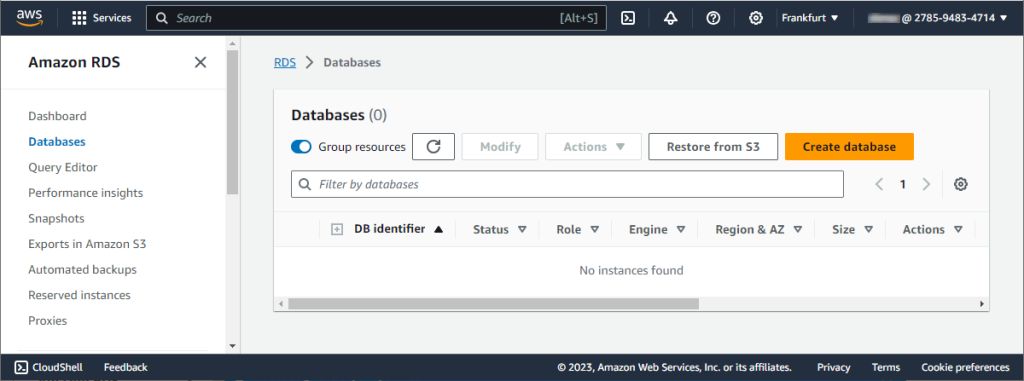
Task: Open the help question mark icon
Action: pyautogui.click(x=713, y=18)
